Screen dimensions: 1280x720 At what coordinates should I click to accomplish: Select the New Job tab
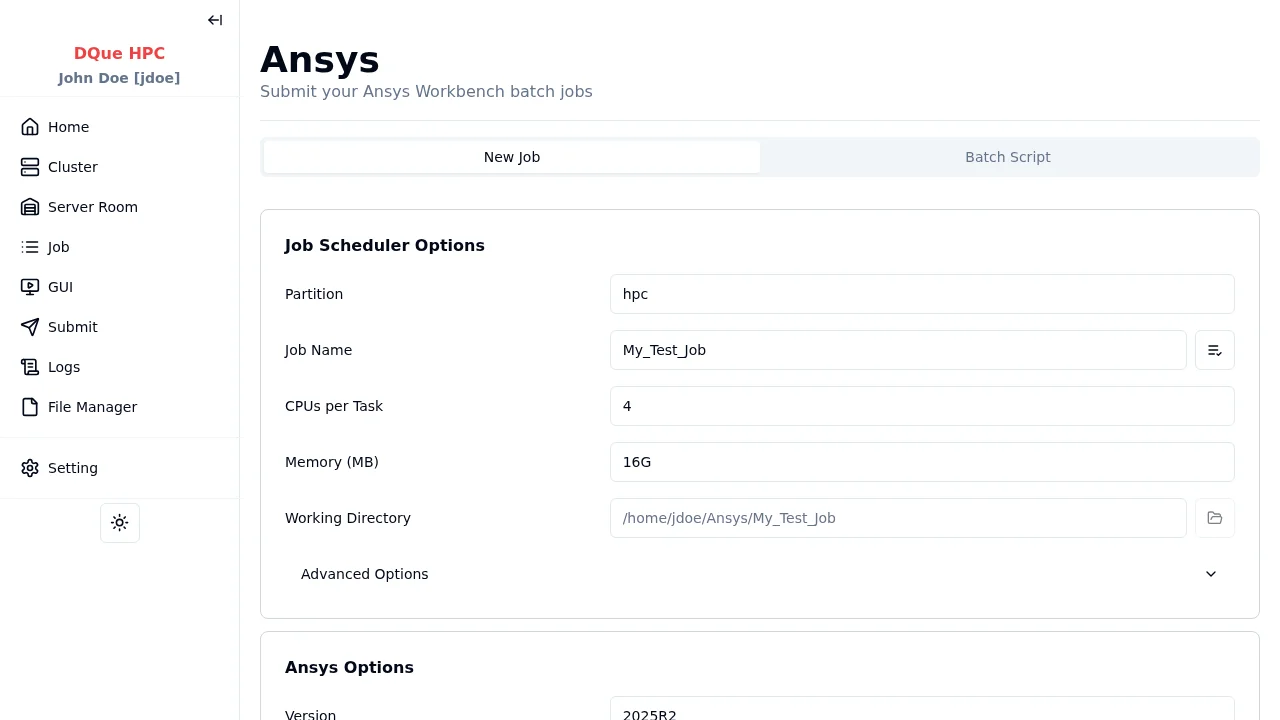point(512,157)
